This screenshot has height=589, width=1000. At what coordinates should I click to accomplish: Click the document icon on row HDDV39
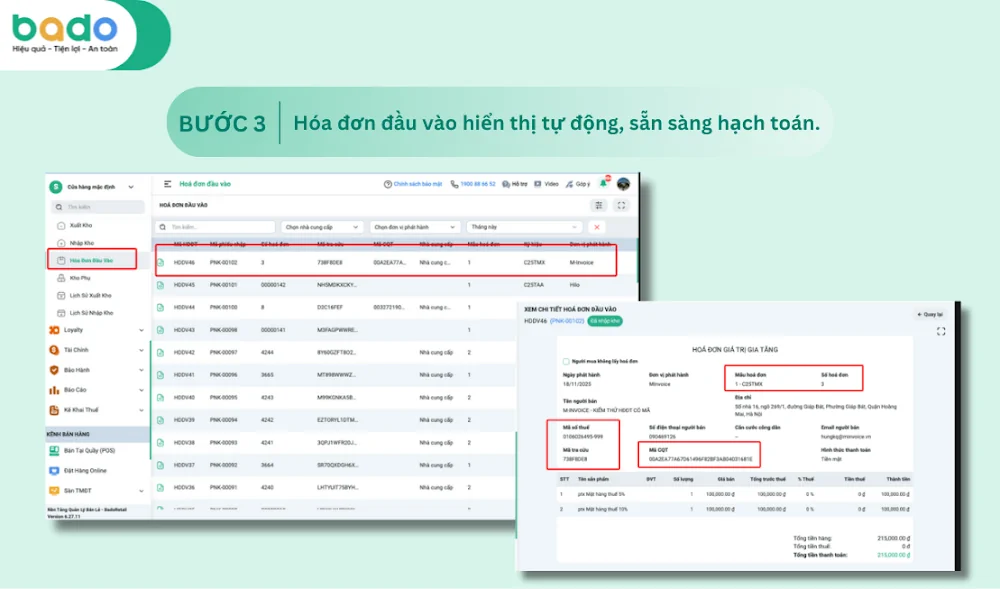click(161, 420)
